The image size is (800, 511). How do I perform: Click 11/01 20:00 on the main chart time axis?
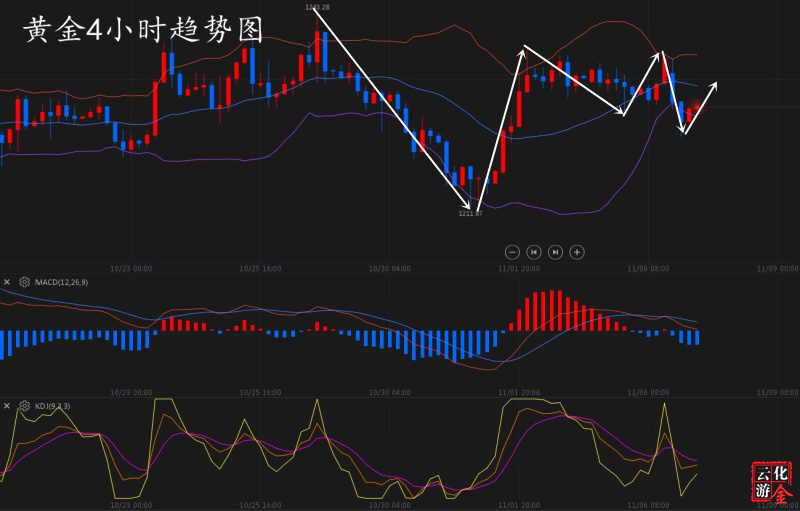tap(519, 268)
